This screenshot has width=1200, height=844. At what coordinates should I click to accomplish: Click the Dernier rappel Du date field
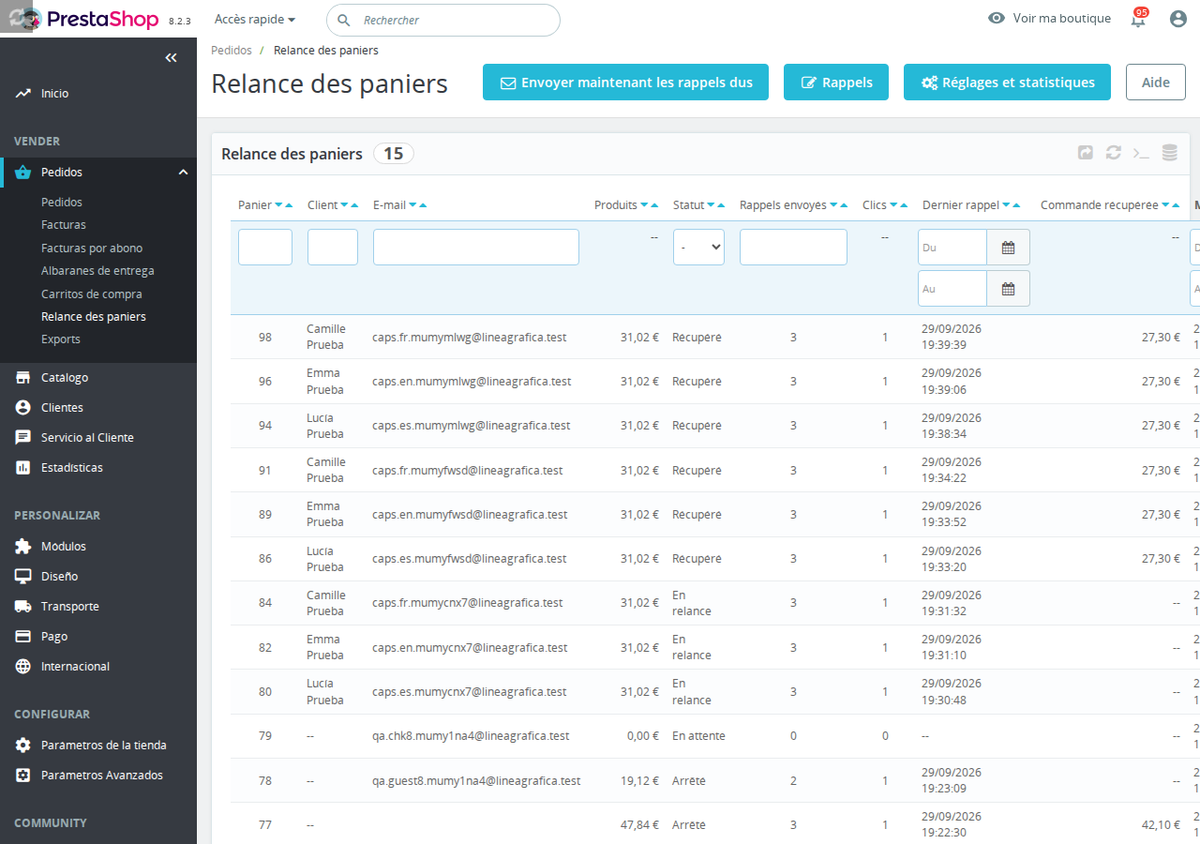[952, 247]
